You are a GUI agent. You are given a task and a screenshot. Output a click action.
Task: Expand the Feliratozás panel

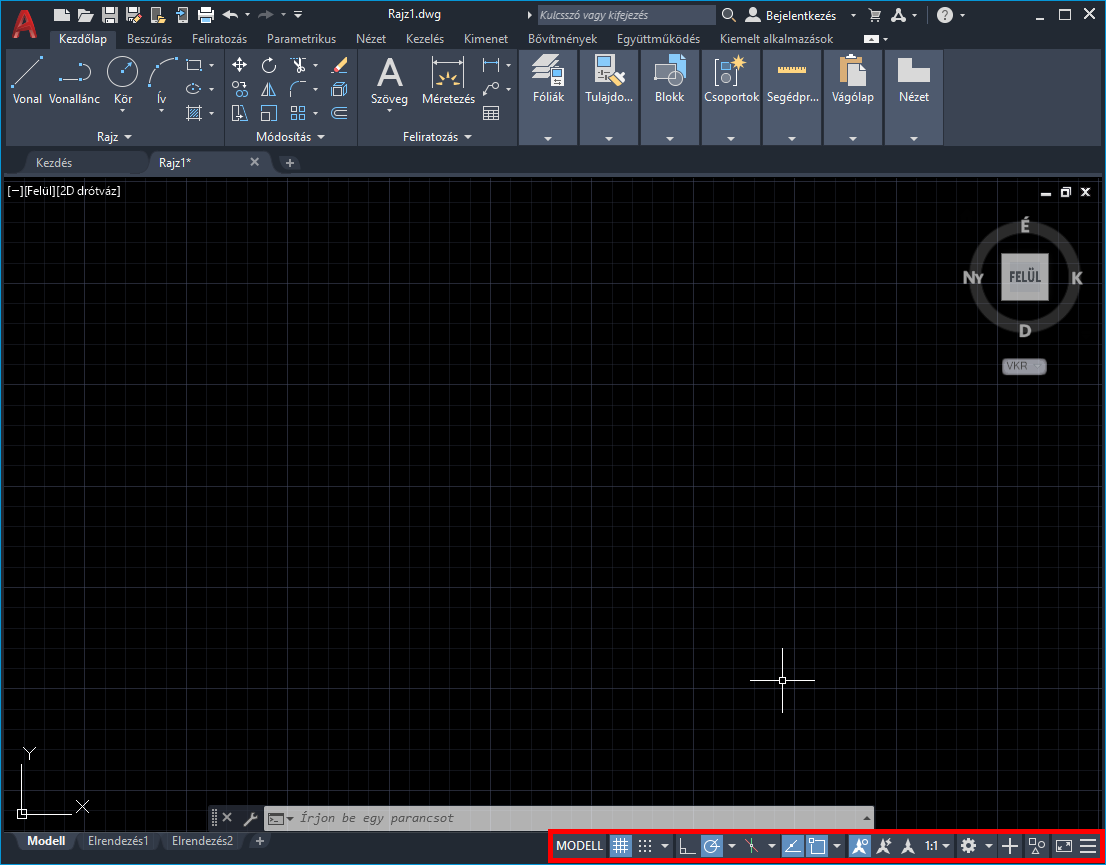point(437,137)
